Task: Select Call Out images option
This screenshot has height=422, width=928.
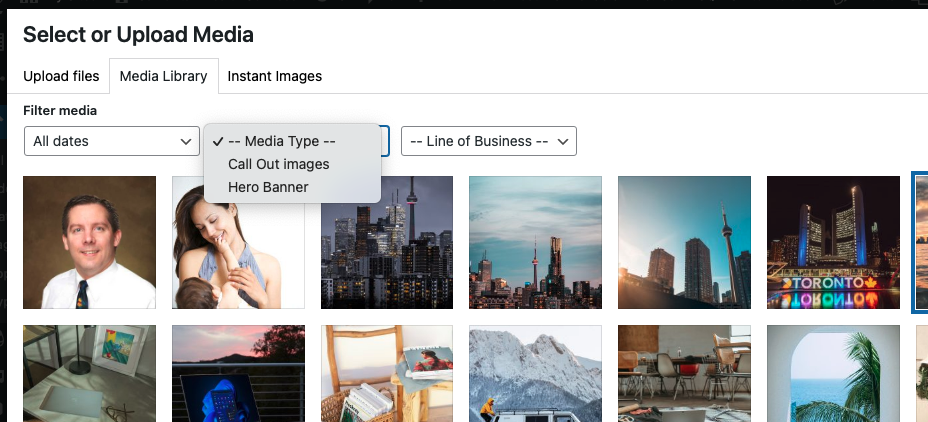Action: [x=292, y=164]
